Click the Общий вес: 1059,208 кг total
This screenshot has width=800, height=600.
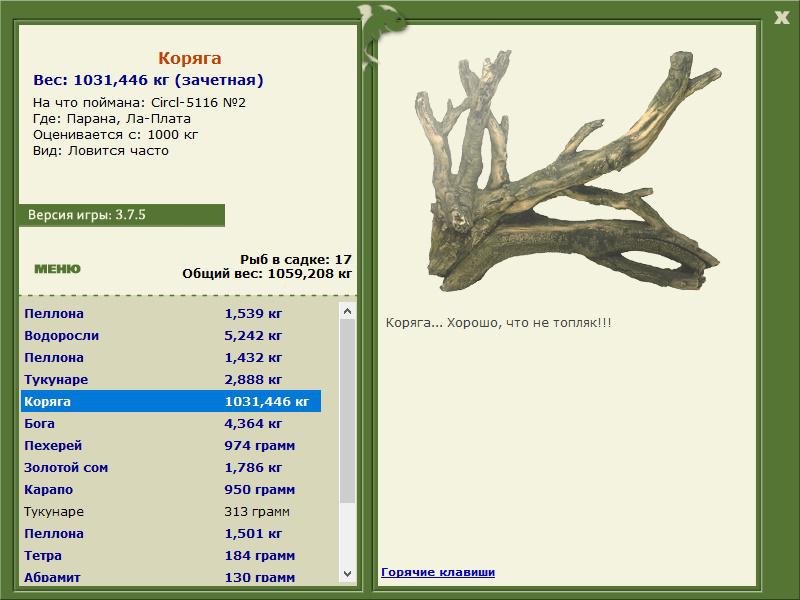tap(267, 274)
